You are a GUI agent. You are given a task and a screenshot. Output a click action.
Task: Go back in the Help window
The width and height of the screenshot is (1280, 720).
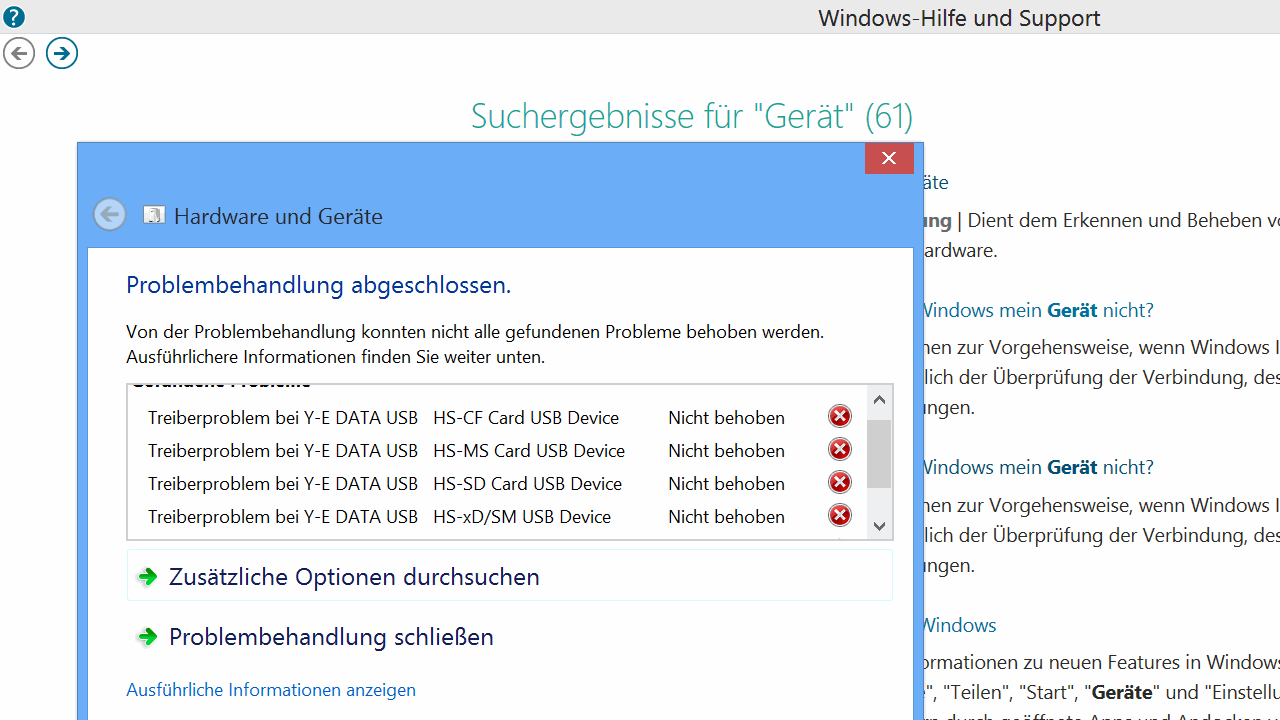click(x=19, y=53)
